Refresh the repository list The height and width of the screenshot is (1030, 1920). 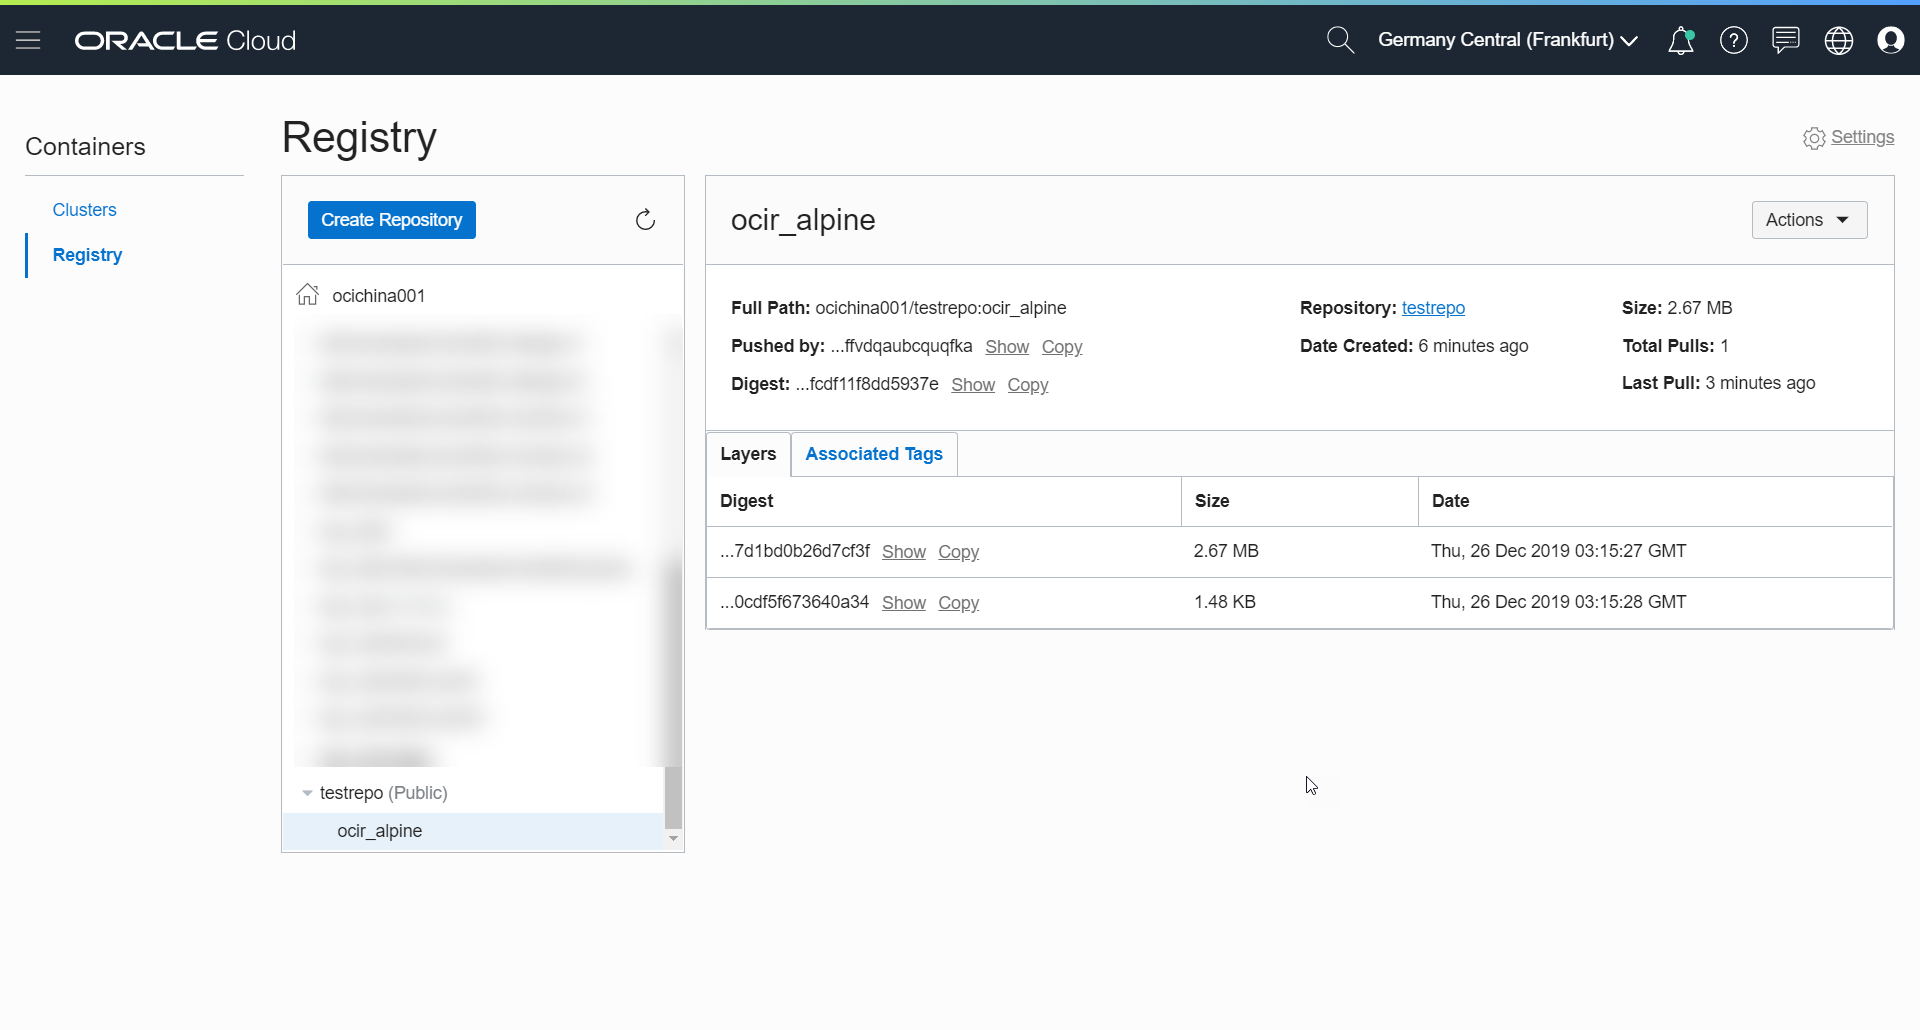[x=646, y=219]
